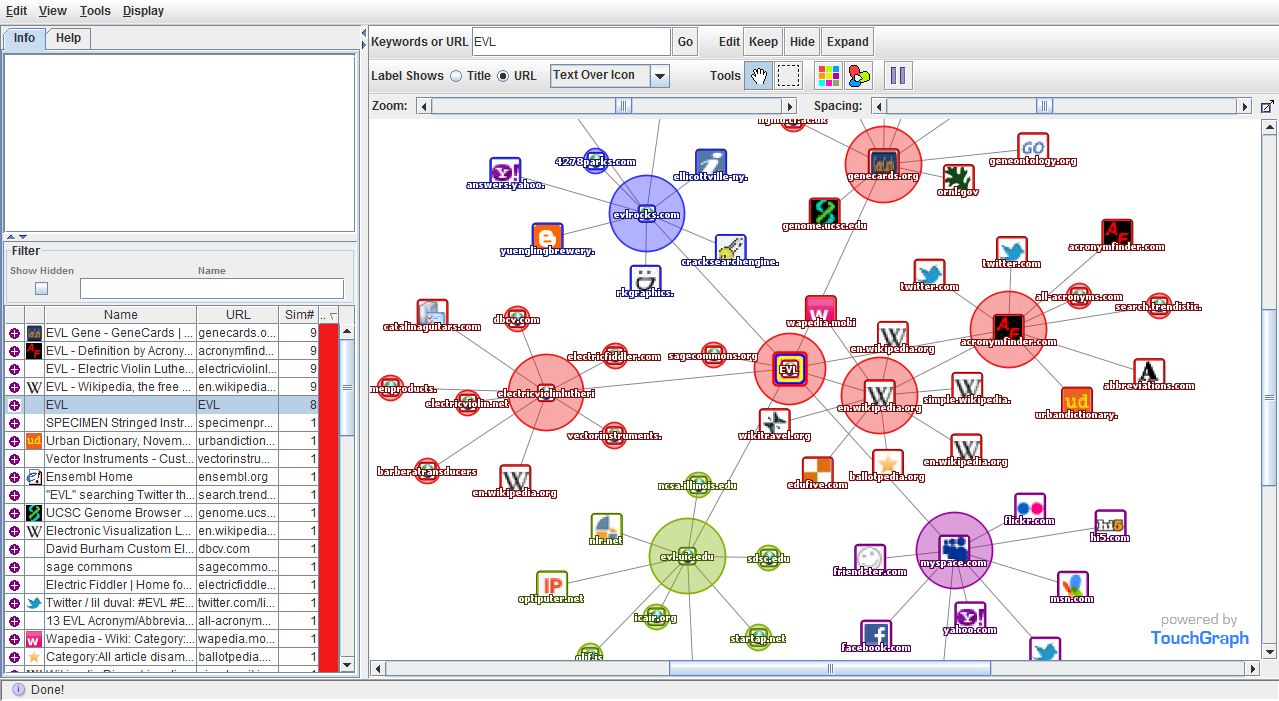Click the Go button

(685, 42)
